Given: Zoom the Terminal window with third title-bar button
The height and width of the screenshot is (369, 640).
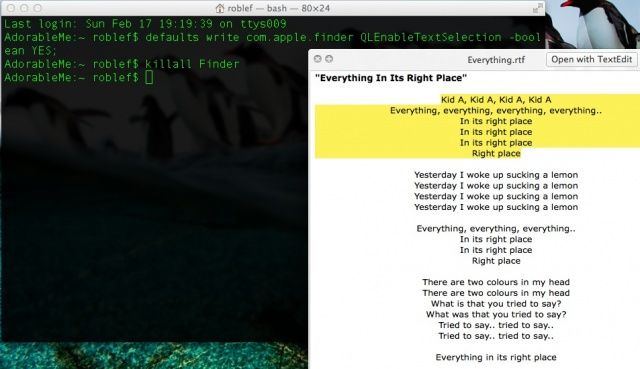Looking at the screenshot, I should (38, 8).
